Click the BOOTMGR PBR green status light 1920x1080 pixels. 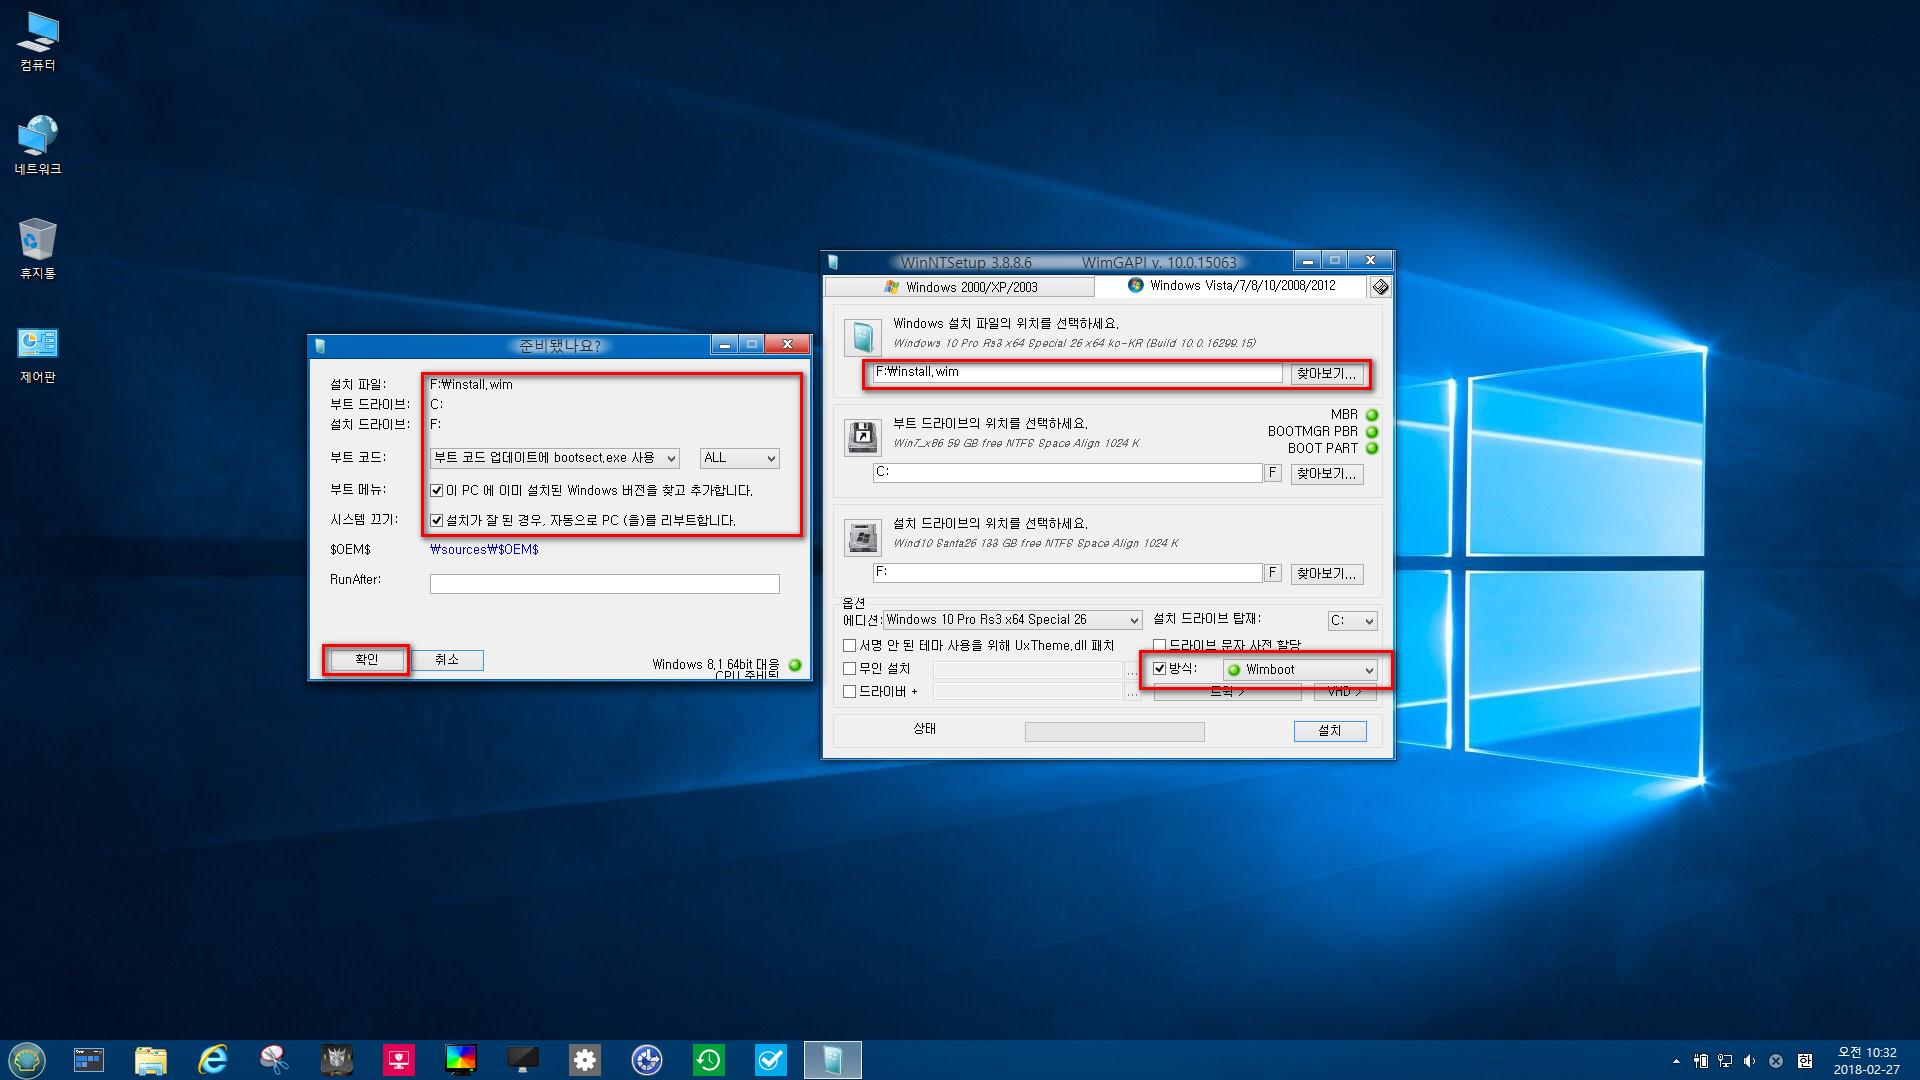[1372, 432]
